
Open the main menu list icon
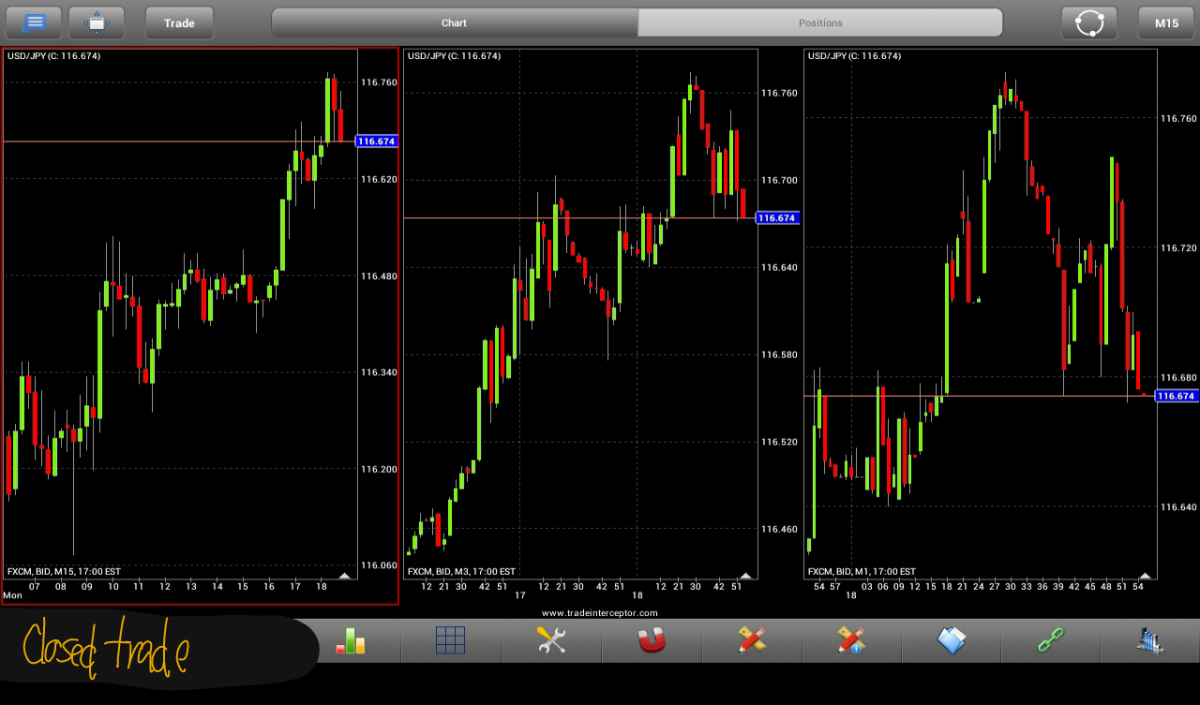tap(34, 22)
